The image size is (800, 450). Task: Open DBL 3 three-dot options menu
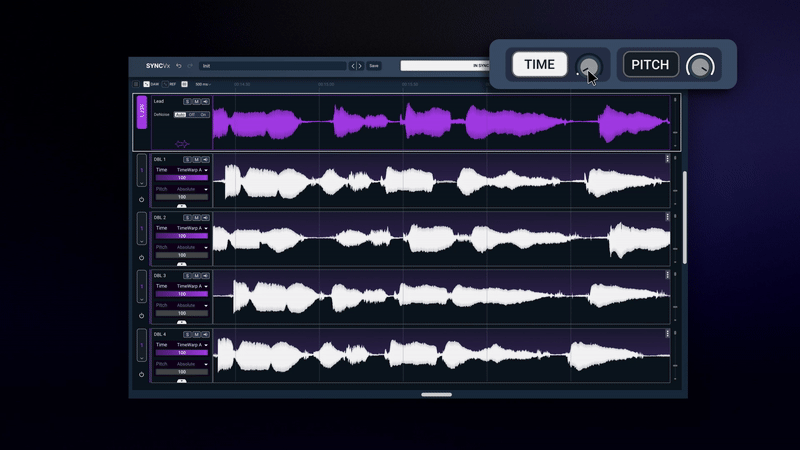tap(667, 275)
